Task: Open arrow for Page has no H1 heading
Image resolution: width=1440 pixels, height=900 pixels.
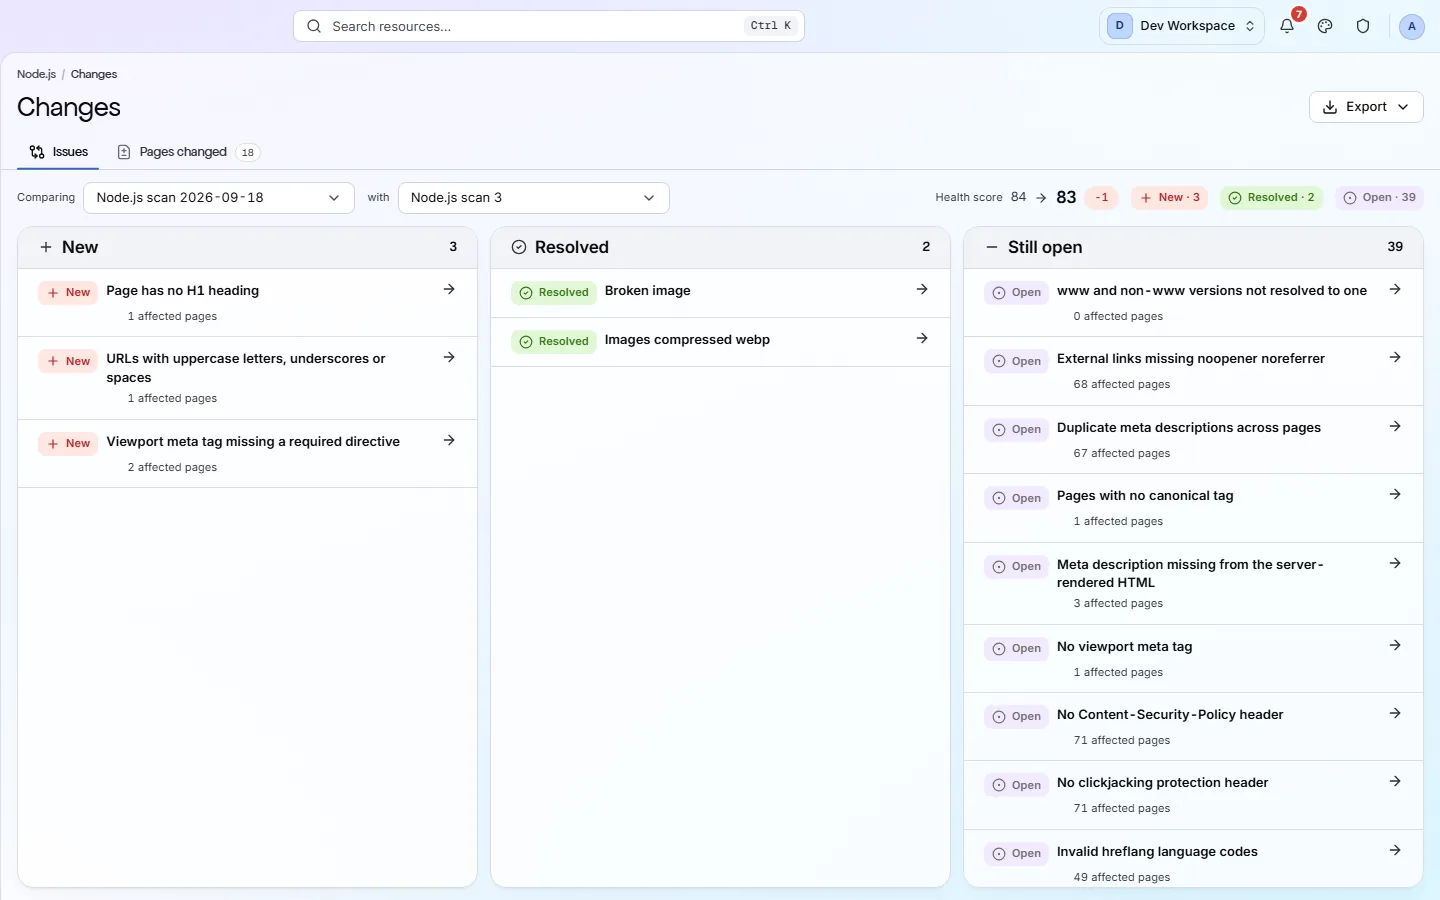Action: pyautogui.click(x=449, y=289)
